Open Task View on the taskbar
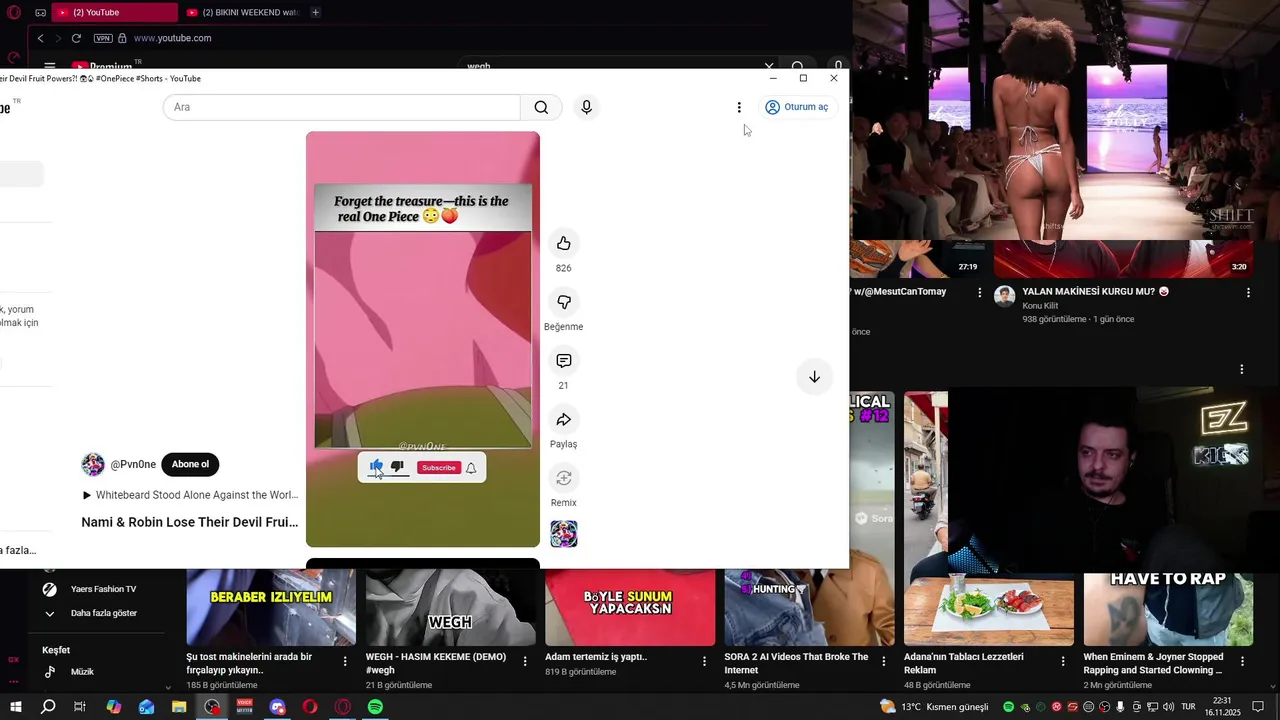The height and width of the screenshot is (720, 1280). pyautogui.click(x=80, y=707)
